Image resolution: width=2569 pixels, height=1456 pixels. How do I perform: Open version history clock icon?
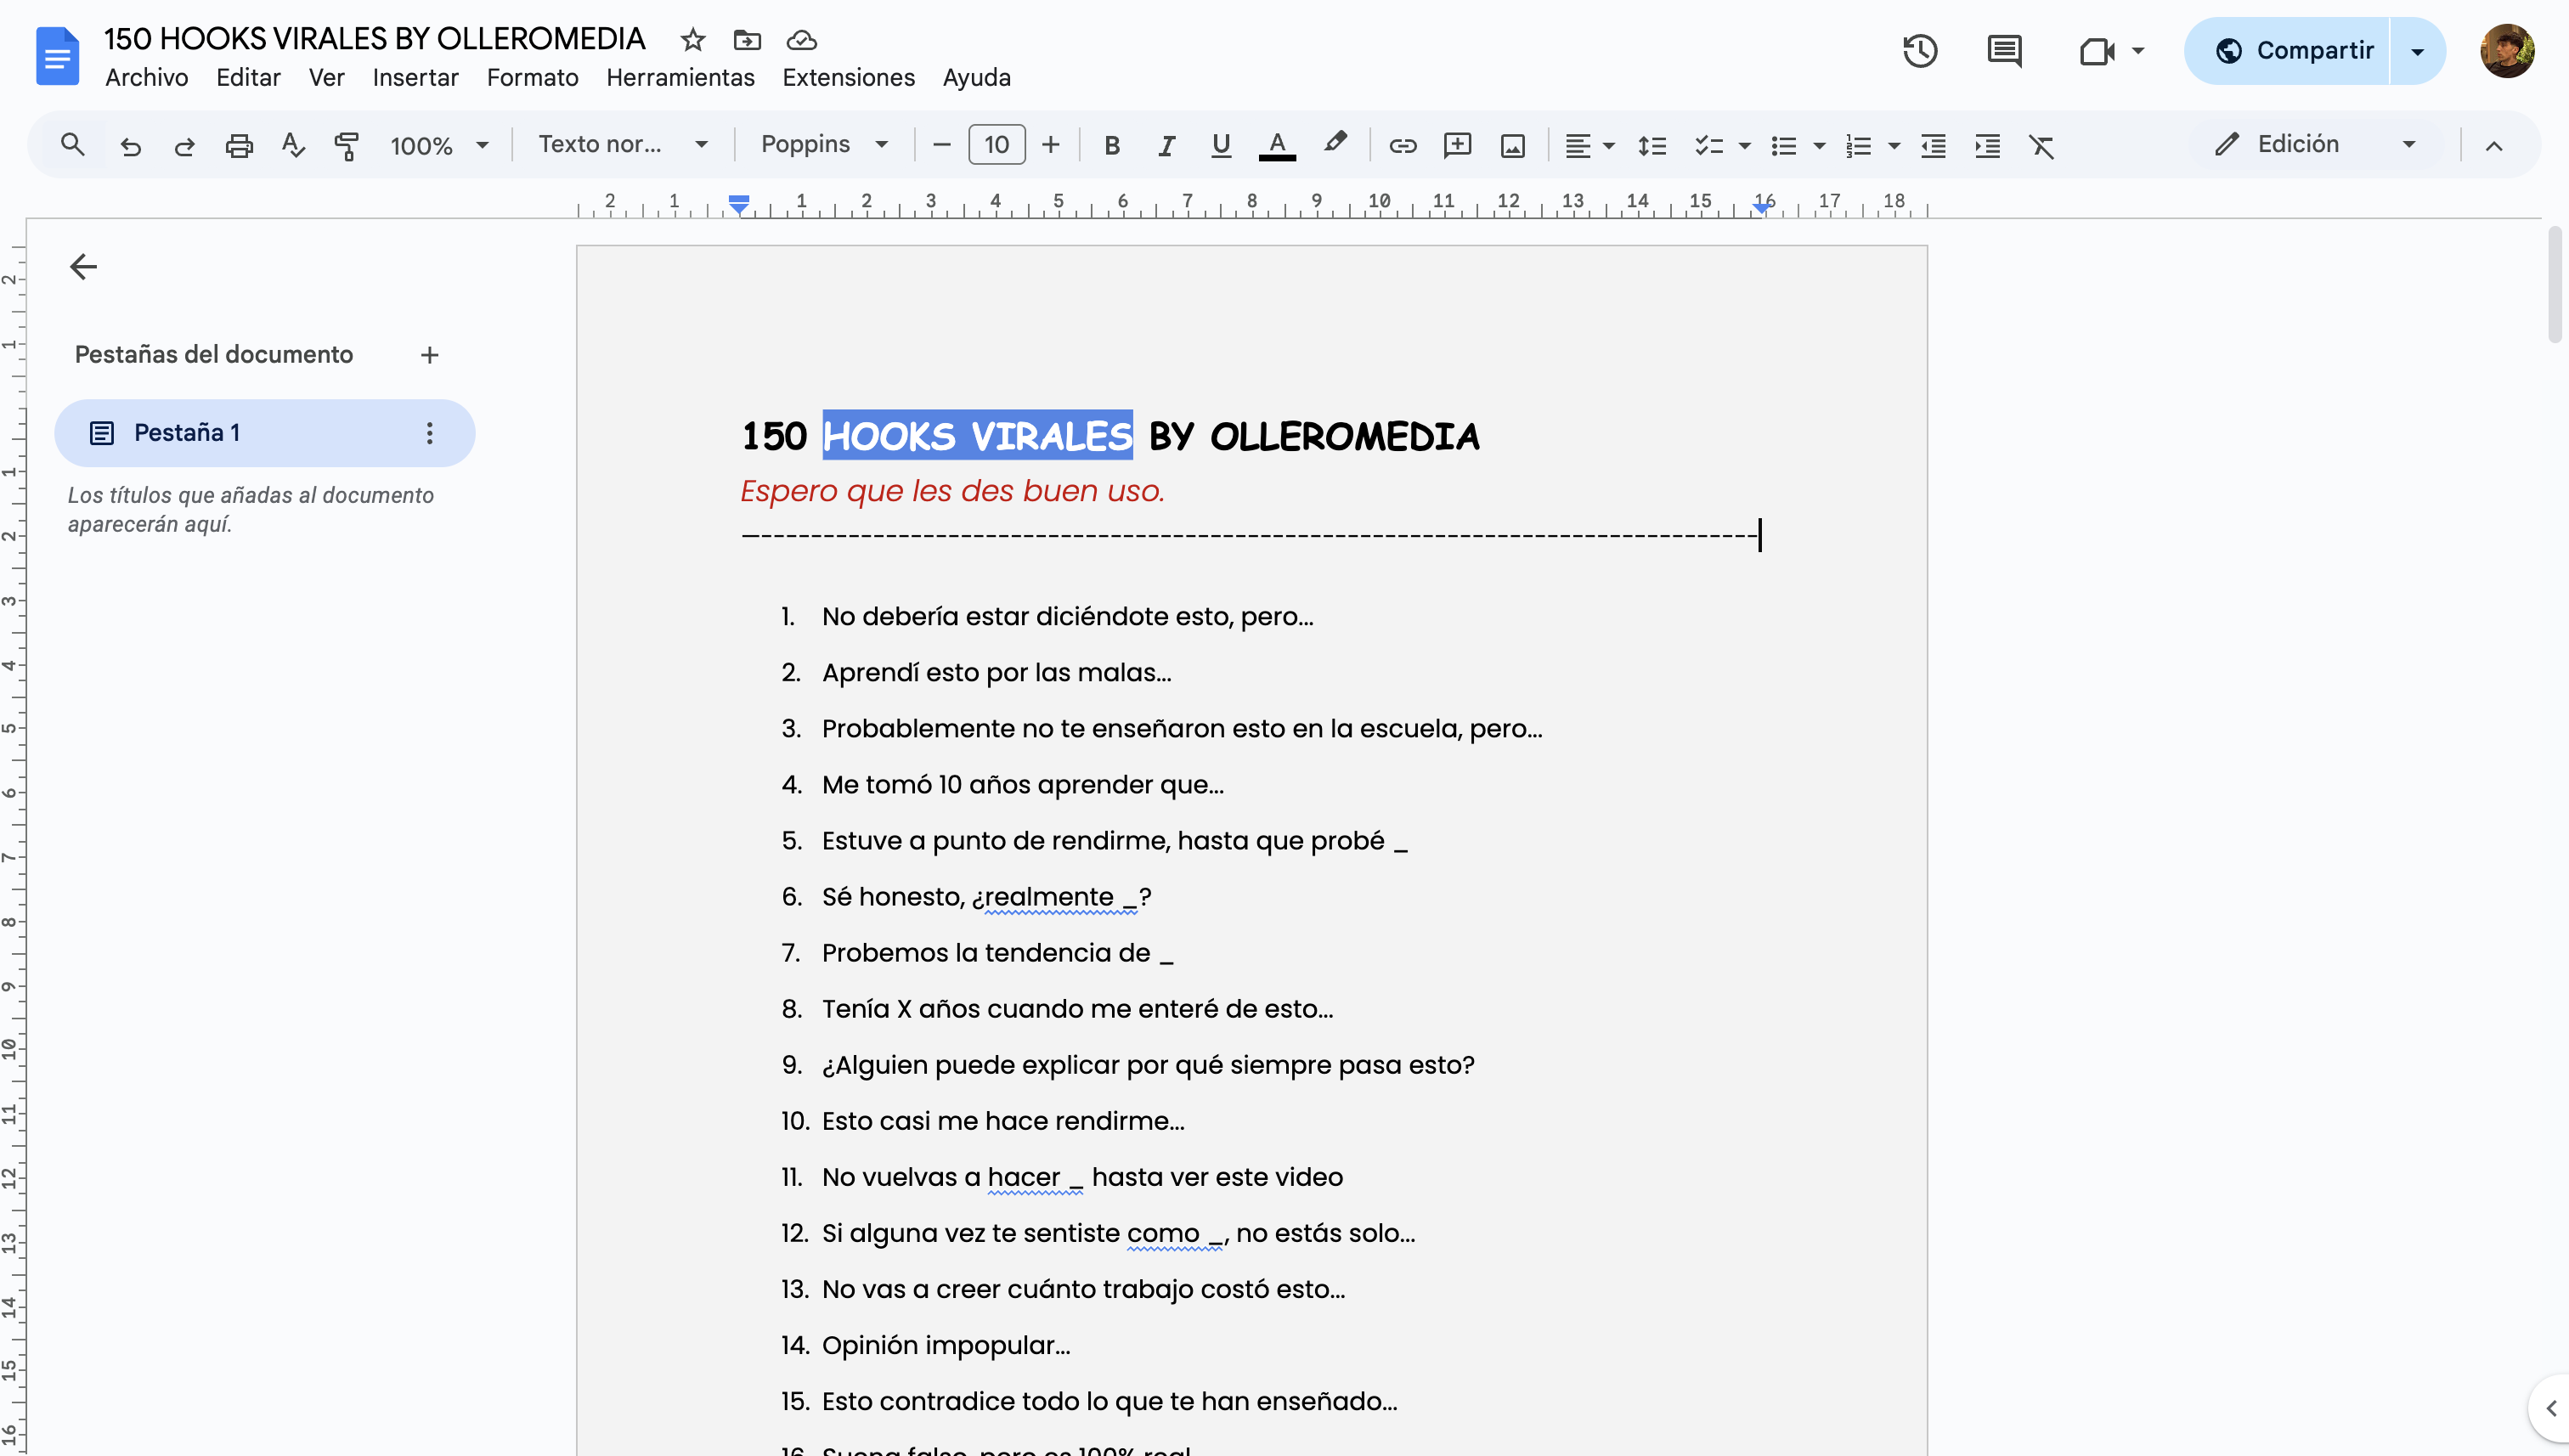pos(1919,51)
